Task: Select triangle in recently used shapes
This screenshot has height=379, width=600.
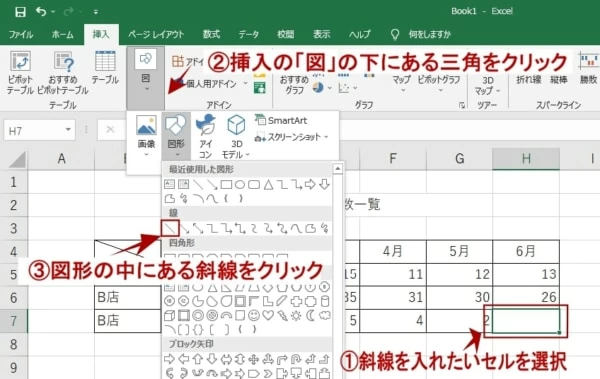Action: coord(269,185)
